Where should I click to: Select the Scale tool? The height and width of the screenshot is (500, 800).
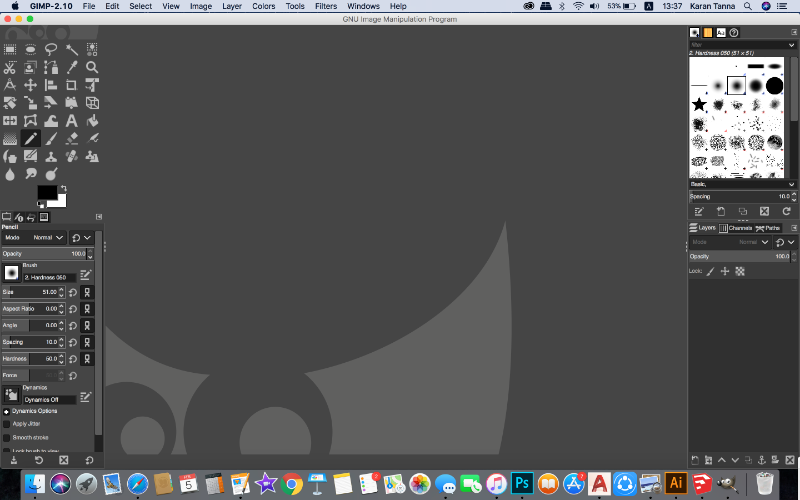pos(31,103)
